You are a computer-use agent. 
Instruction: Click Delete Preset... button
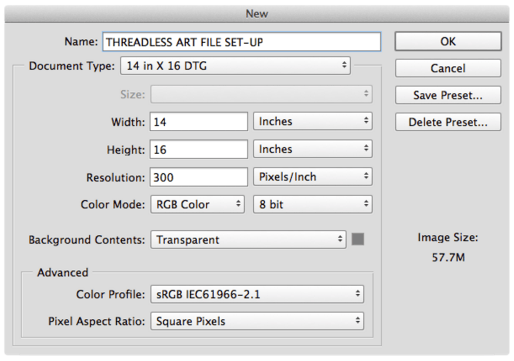[x=448, y=122]
